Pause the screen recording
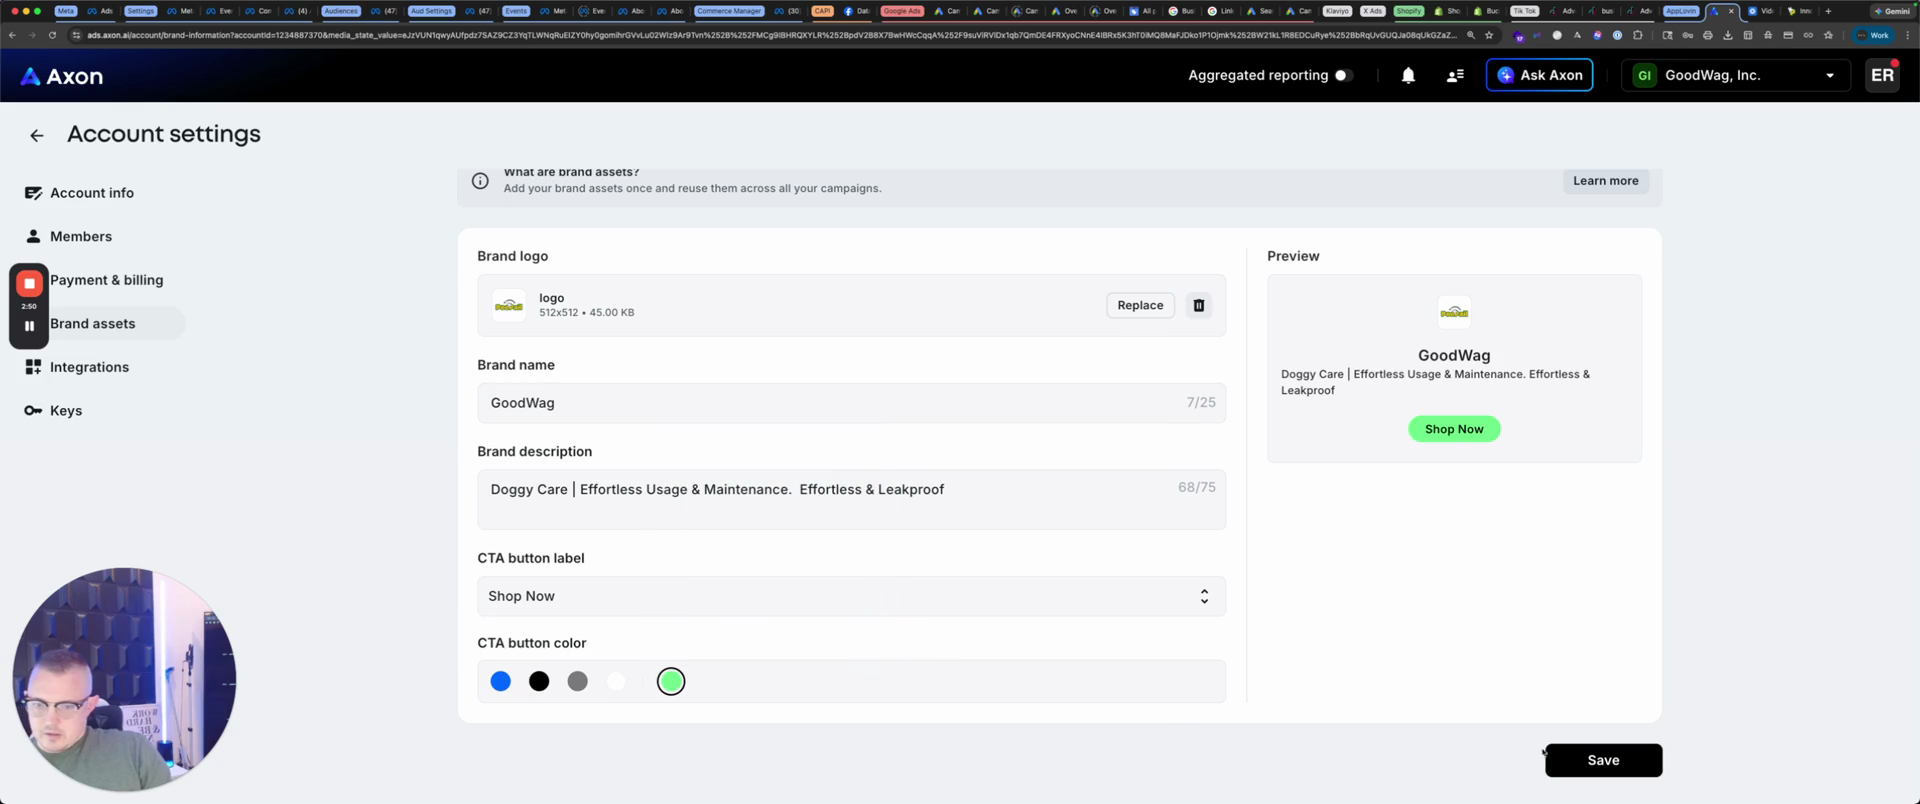The height and width of the screenshot is (804, 1920). tap(29, 326)
